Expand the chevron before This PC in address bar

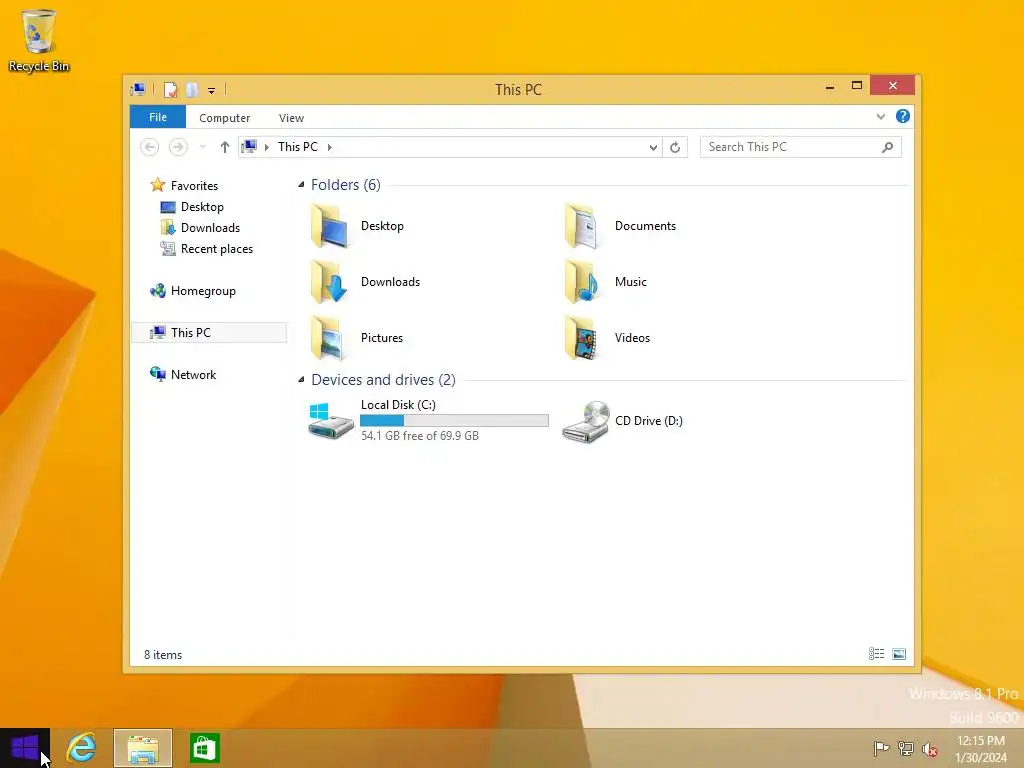[266, 147]
